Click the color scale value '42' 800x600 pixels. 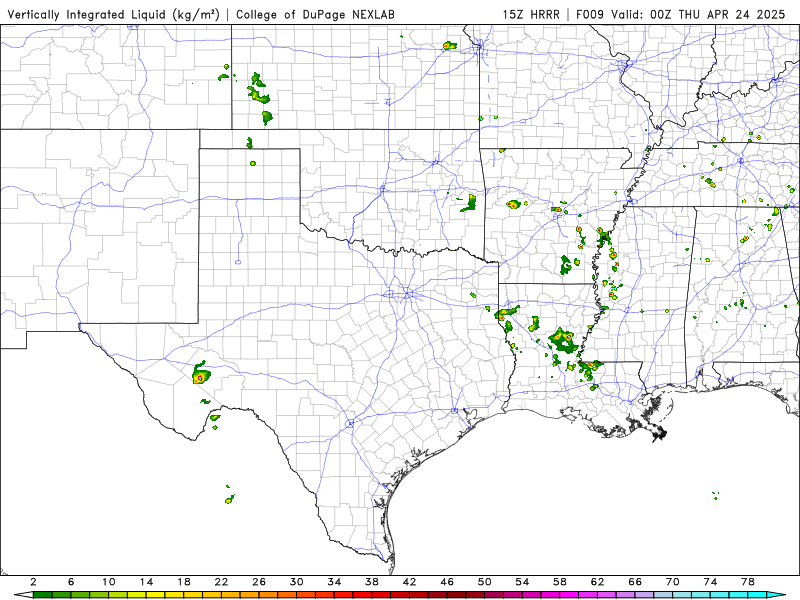[410, 582]
